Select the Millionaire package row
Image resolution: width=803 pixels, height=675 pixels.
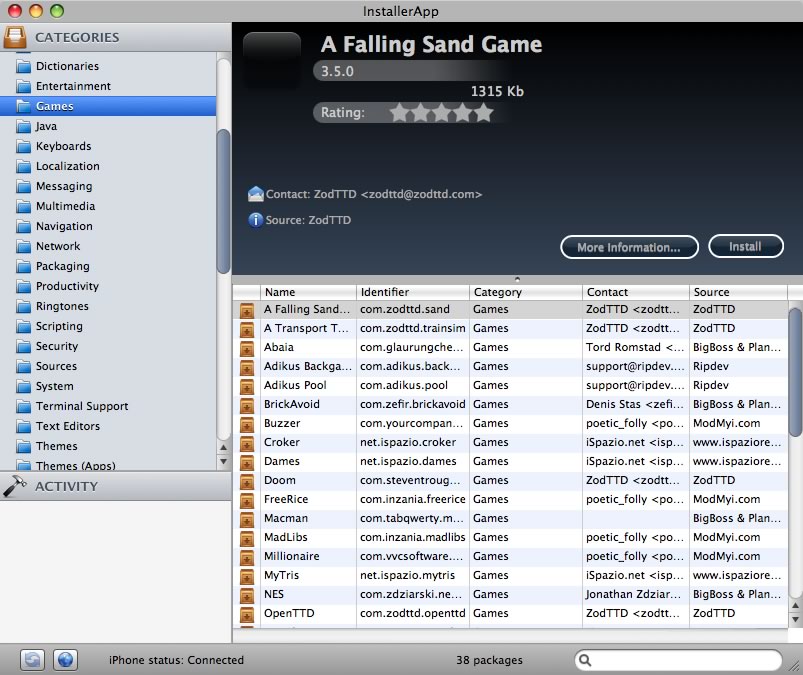(511, 556)
